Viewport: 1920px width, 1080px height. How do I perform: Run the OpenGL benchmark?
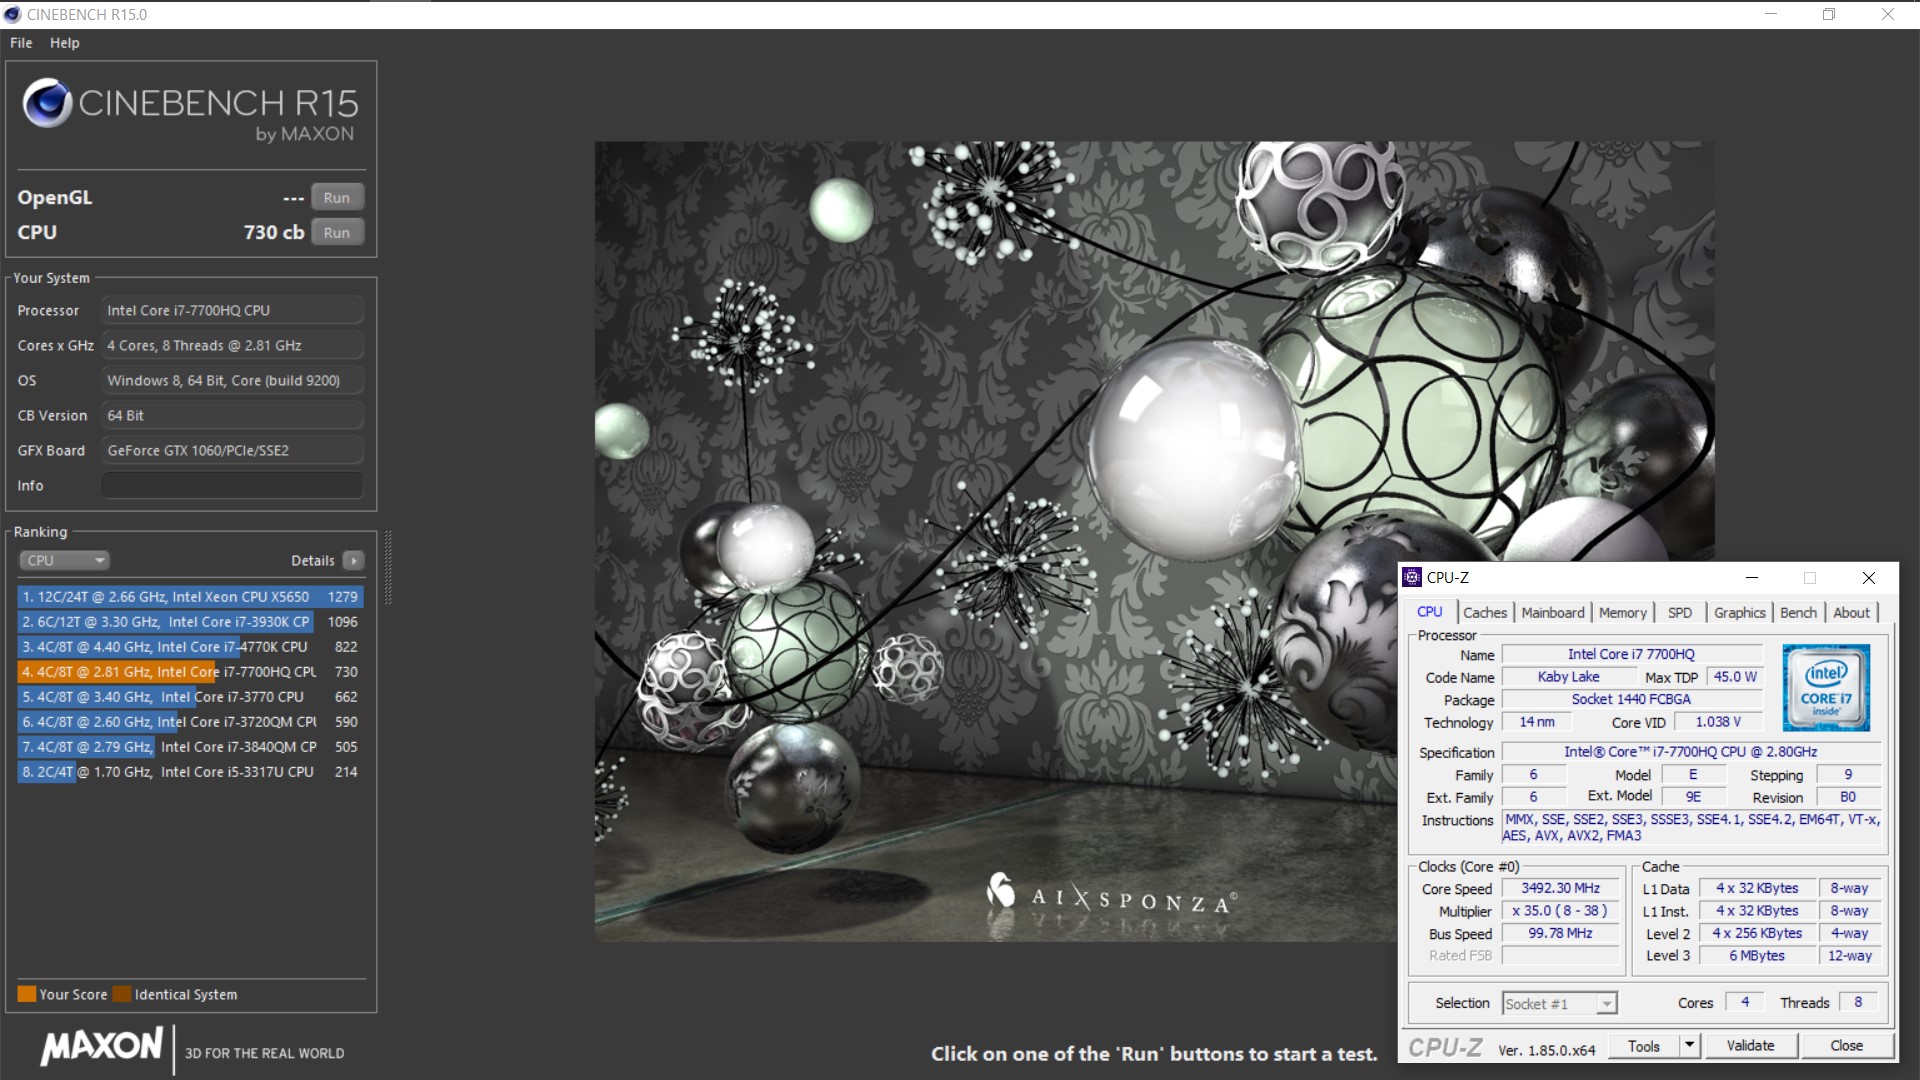[337, 198]
